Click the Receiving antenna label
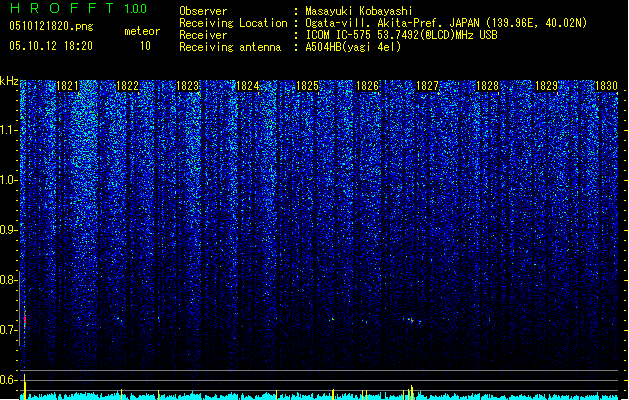Screen dimensions: 629x400 [230, 47]
